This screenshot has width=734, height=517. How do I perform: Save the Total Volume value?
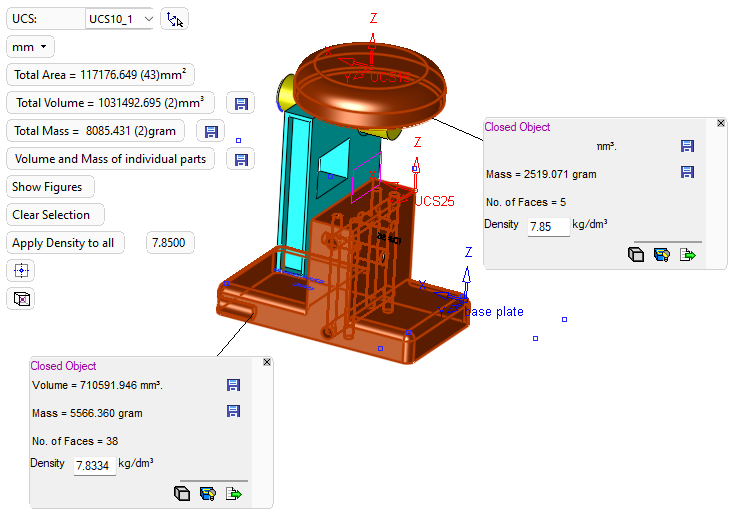240,103
